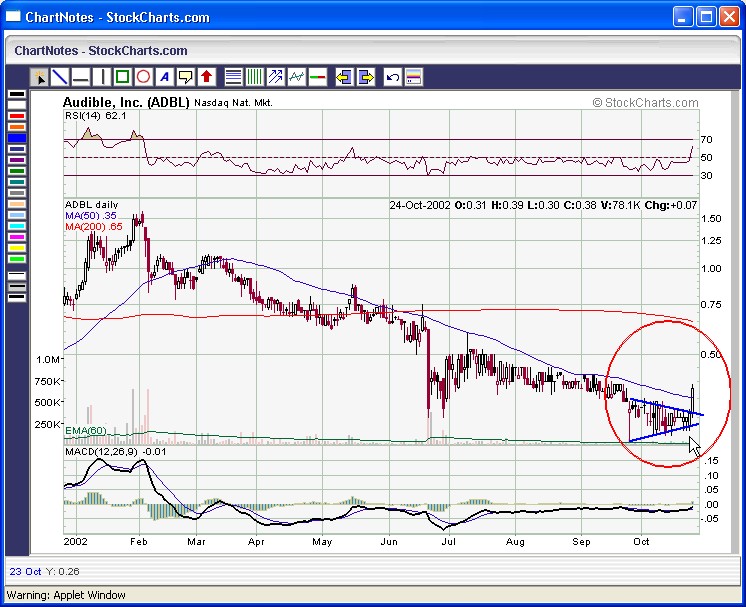Click the Jul label on date axis
Viewport: 746px width, 607px height.
point(449,541)
